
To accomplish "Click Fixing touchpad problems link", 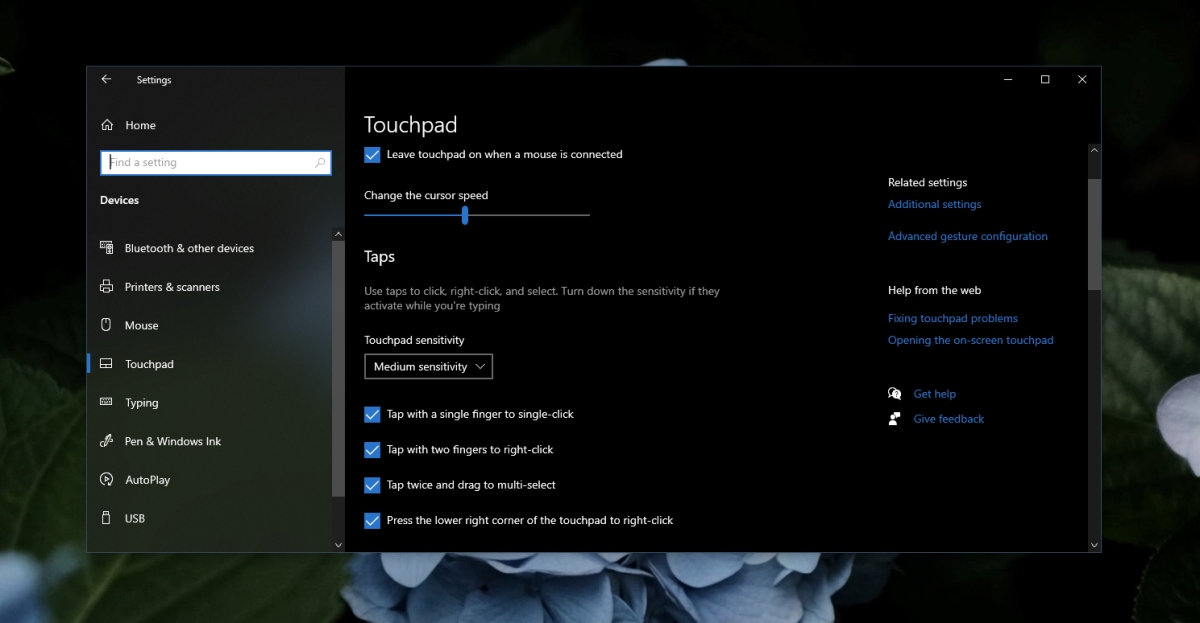I will [952, 318].
